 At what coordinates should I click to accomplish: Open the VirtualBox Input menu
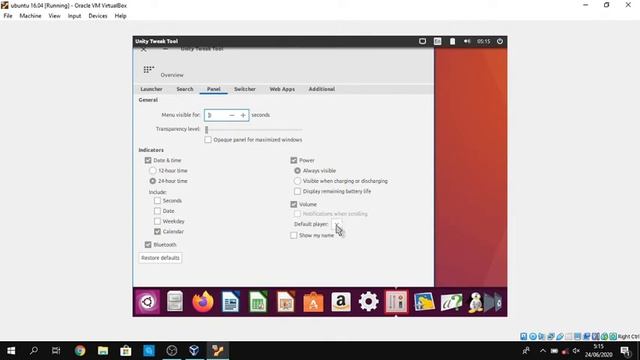pyautogui.click(x=74, y=16)
